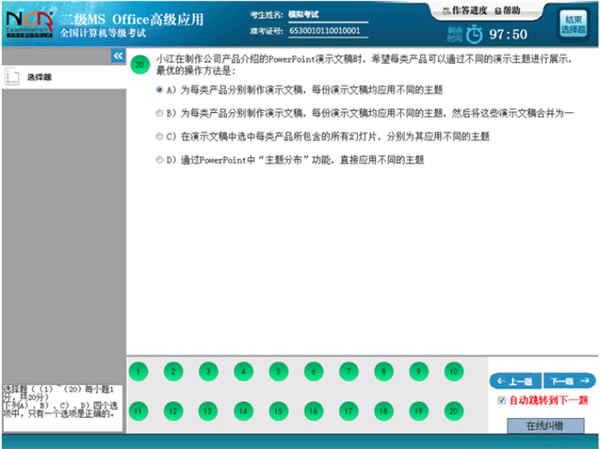
Task: Open the 作答进度 progress view
Action: 465,11
